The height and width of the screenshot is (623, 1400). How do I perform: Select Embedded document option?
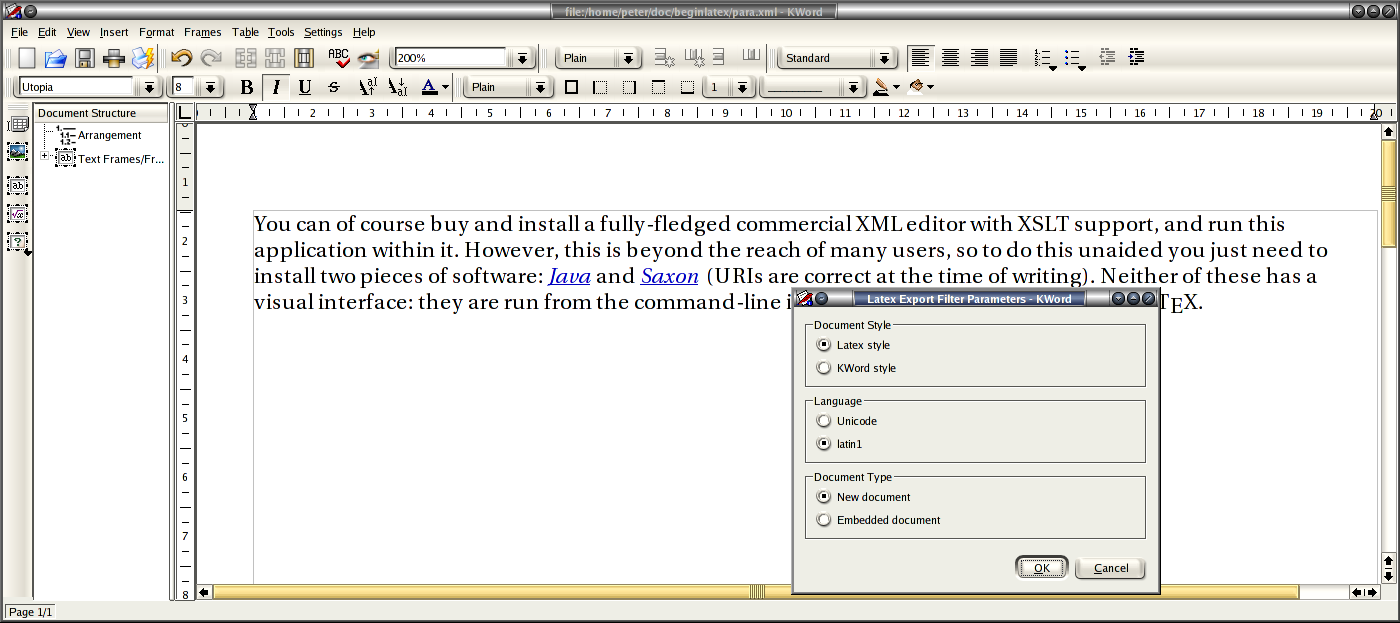coord(824,520)
